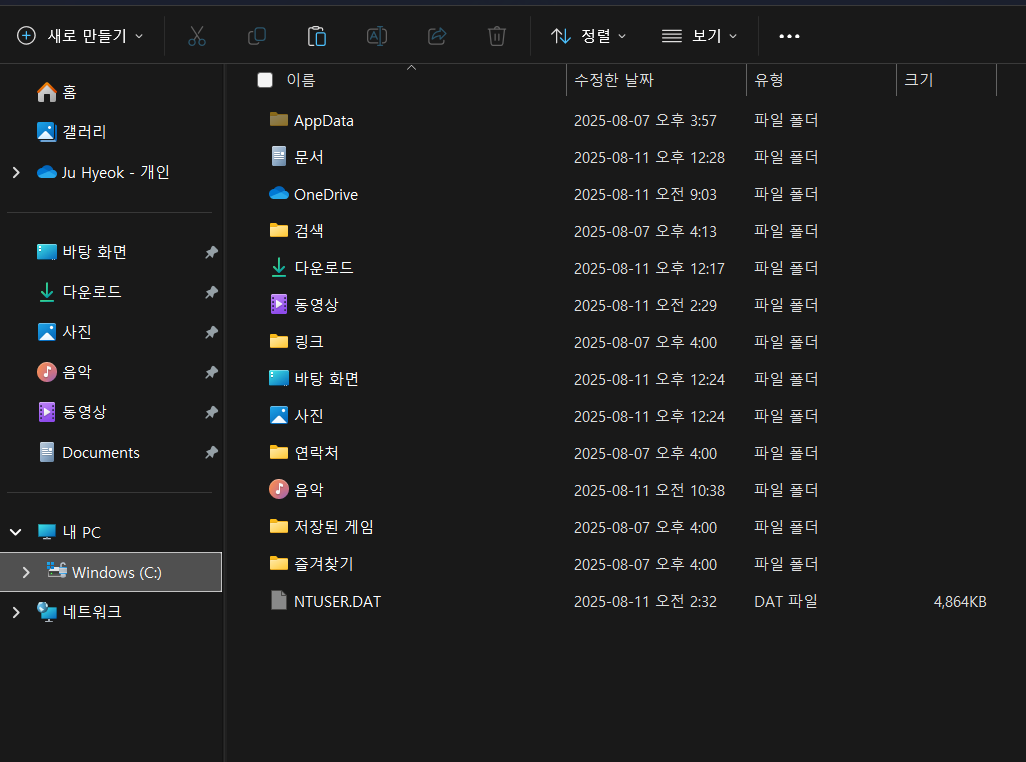1026x762 pixels.
Task: Select the OneDrive cloud icon in file list
Action: [x=279, y=194]
